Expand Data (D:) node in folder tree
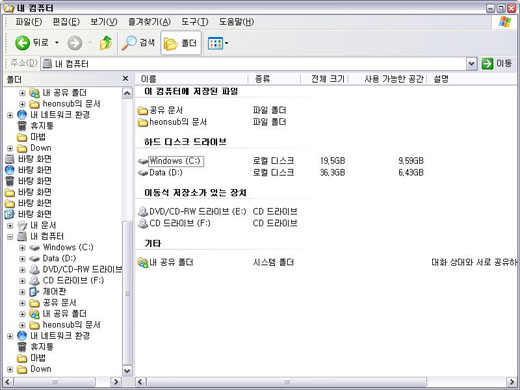Image resolution: width=520 pixels, height=390 pixels. coord(22,259)
